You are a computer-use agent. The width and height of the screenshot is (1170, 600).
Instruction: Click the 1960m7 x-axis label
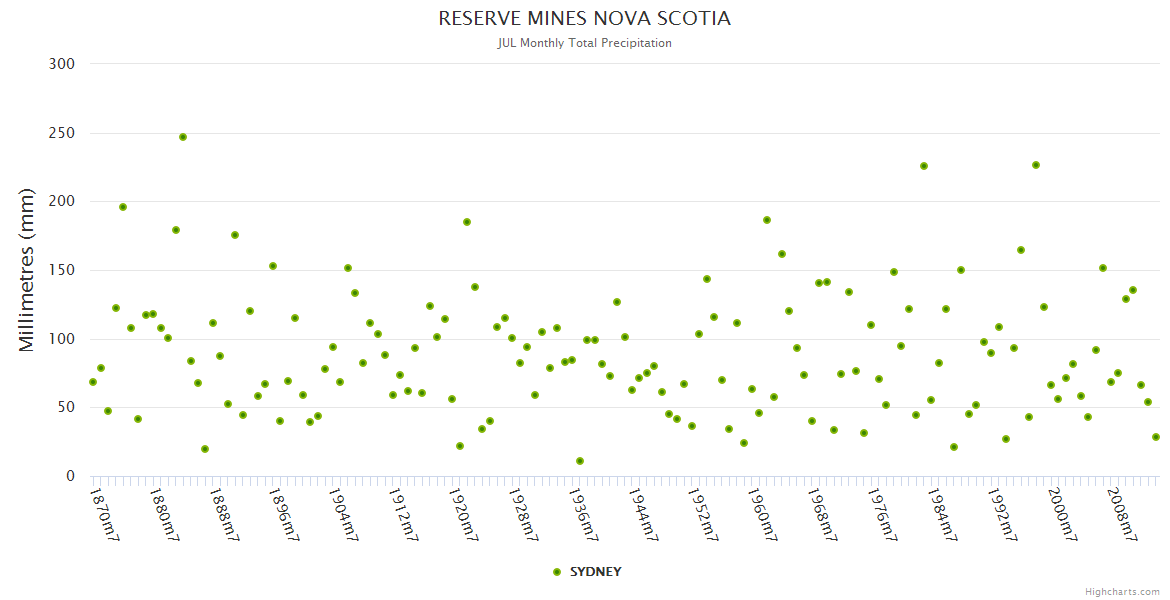(x=764, y=514)
